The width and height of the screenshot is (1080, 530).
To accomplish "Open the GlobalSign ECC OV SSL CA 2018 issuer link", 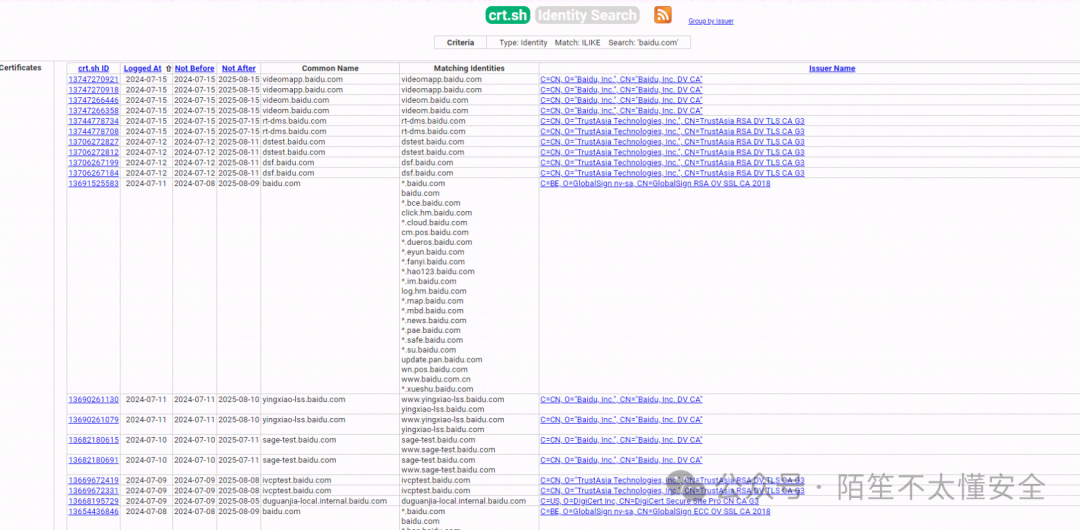I will pos(656,511).
